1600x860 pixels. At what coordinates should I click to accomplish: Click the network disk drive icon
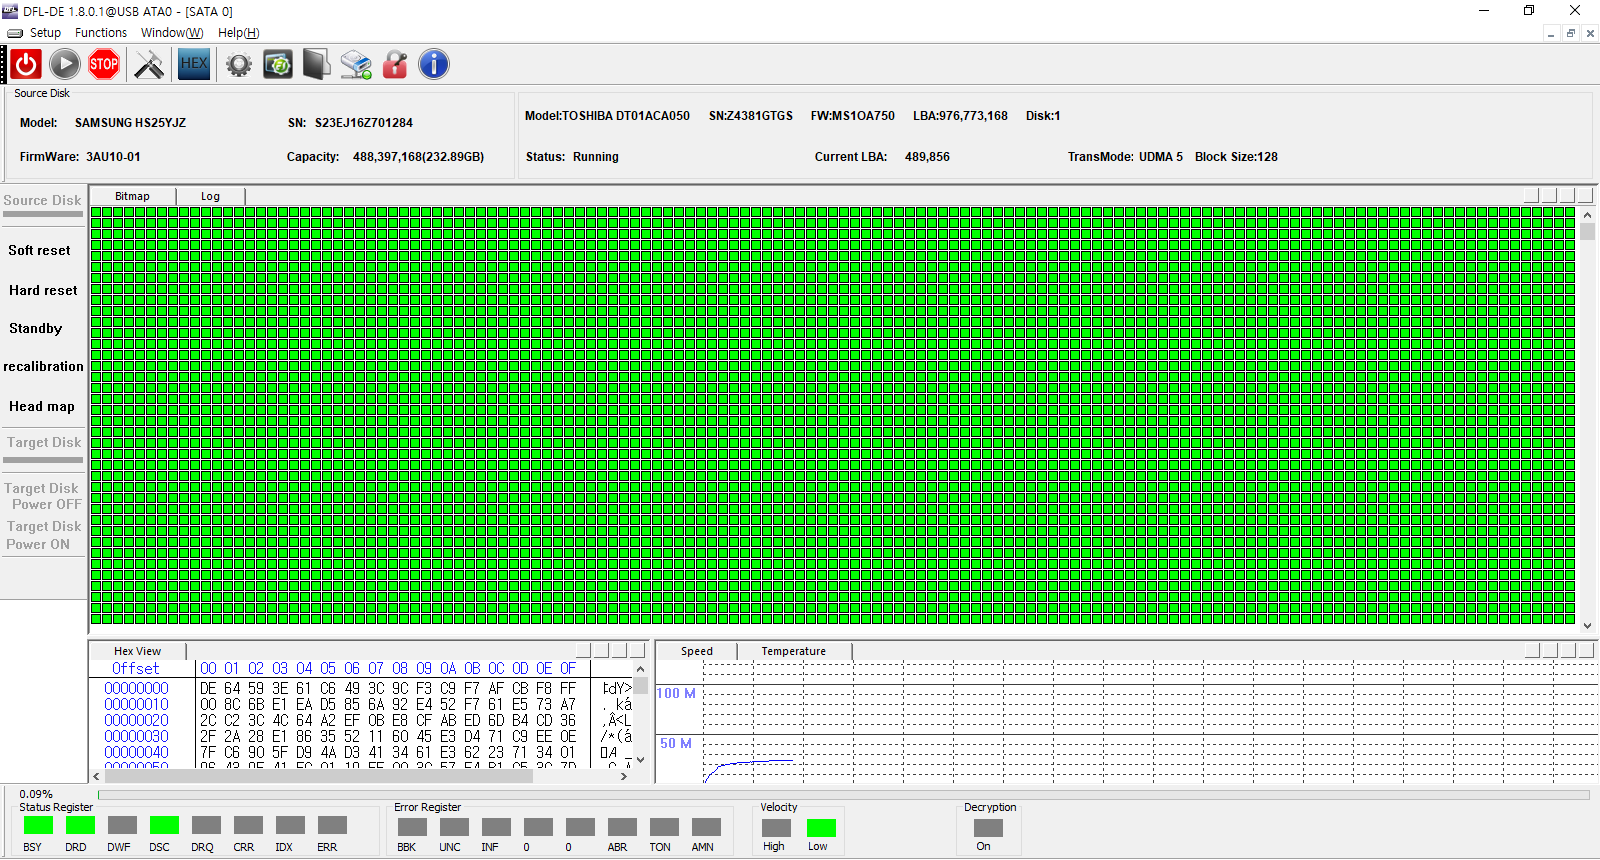pyautogui.click(x=355, y=65)
